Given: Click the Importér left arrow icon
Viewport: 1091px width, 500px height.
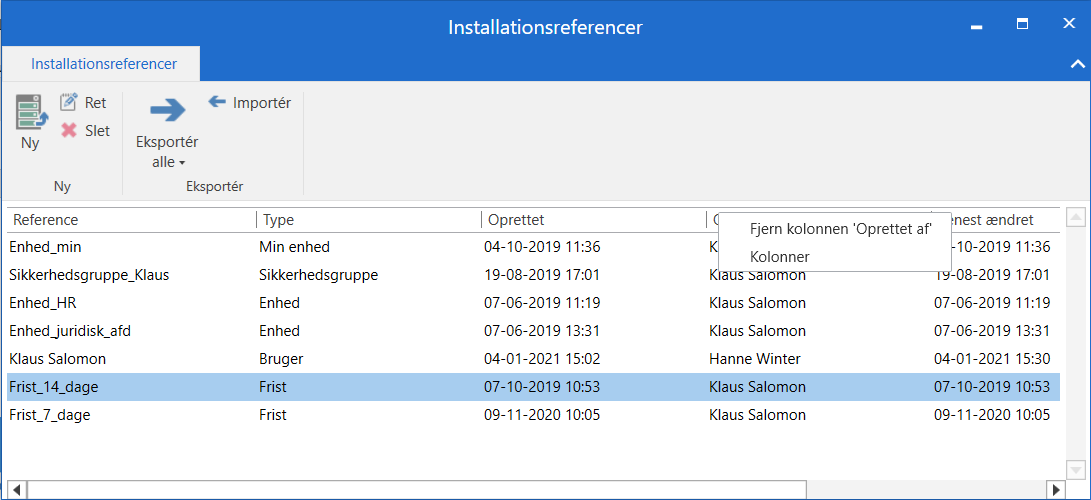Looking at the screenshot, I should click(217, 102).
